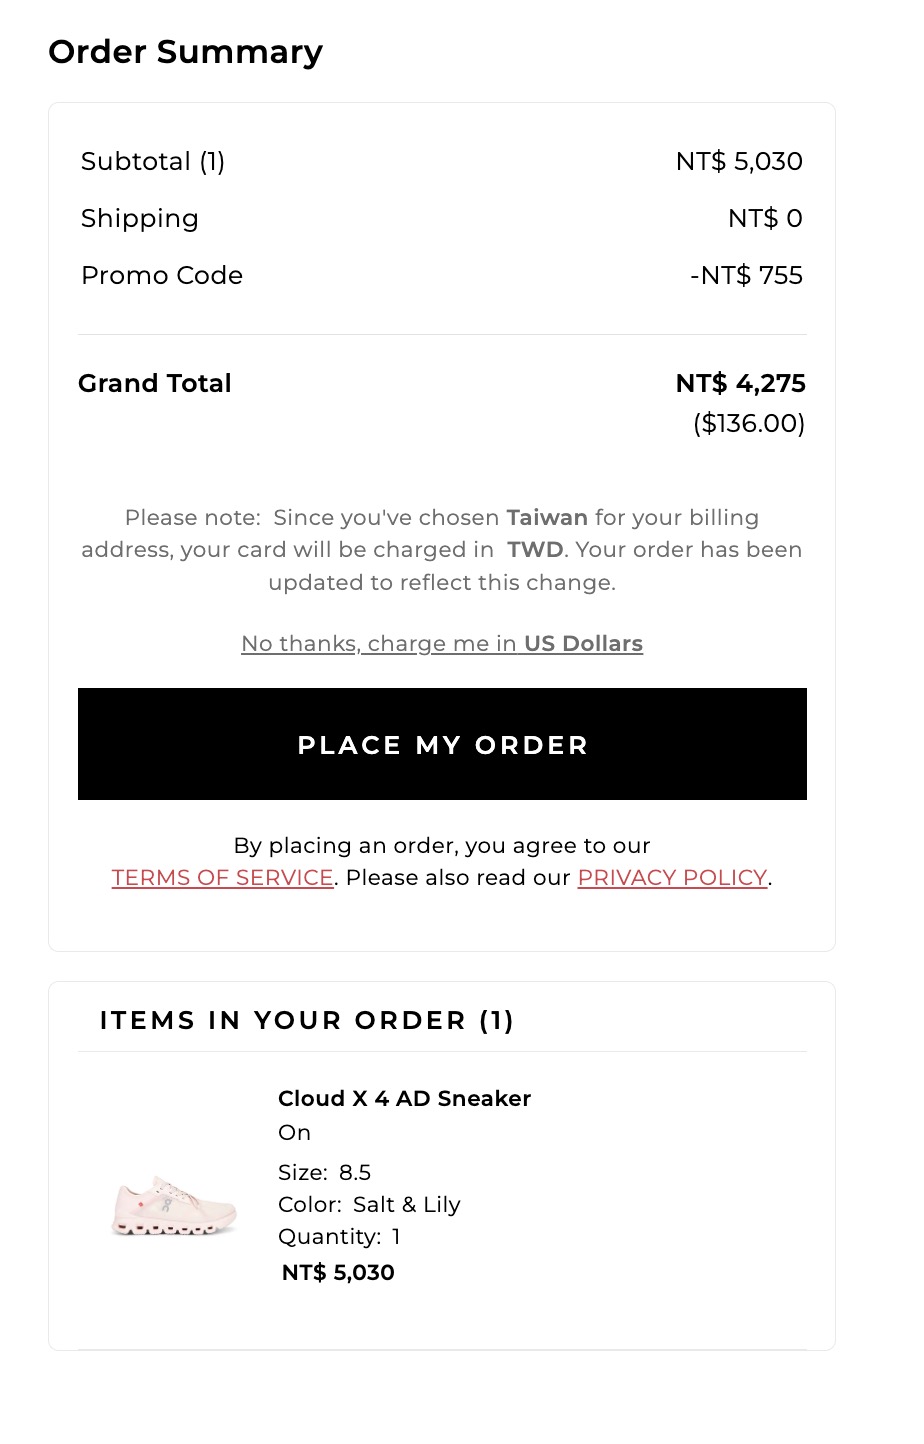Click the -NT$ 755 promo discount
This screenshot has width=924, height=1444.
pos(746,275)
